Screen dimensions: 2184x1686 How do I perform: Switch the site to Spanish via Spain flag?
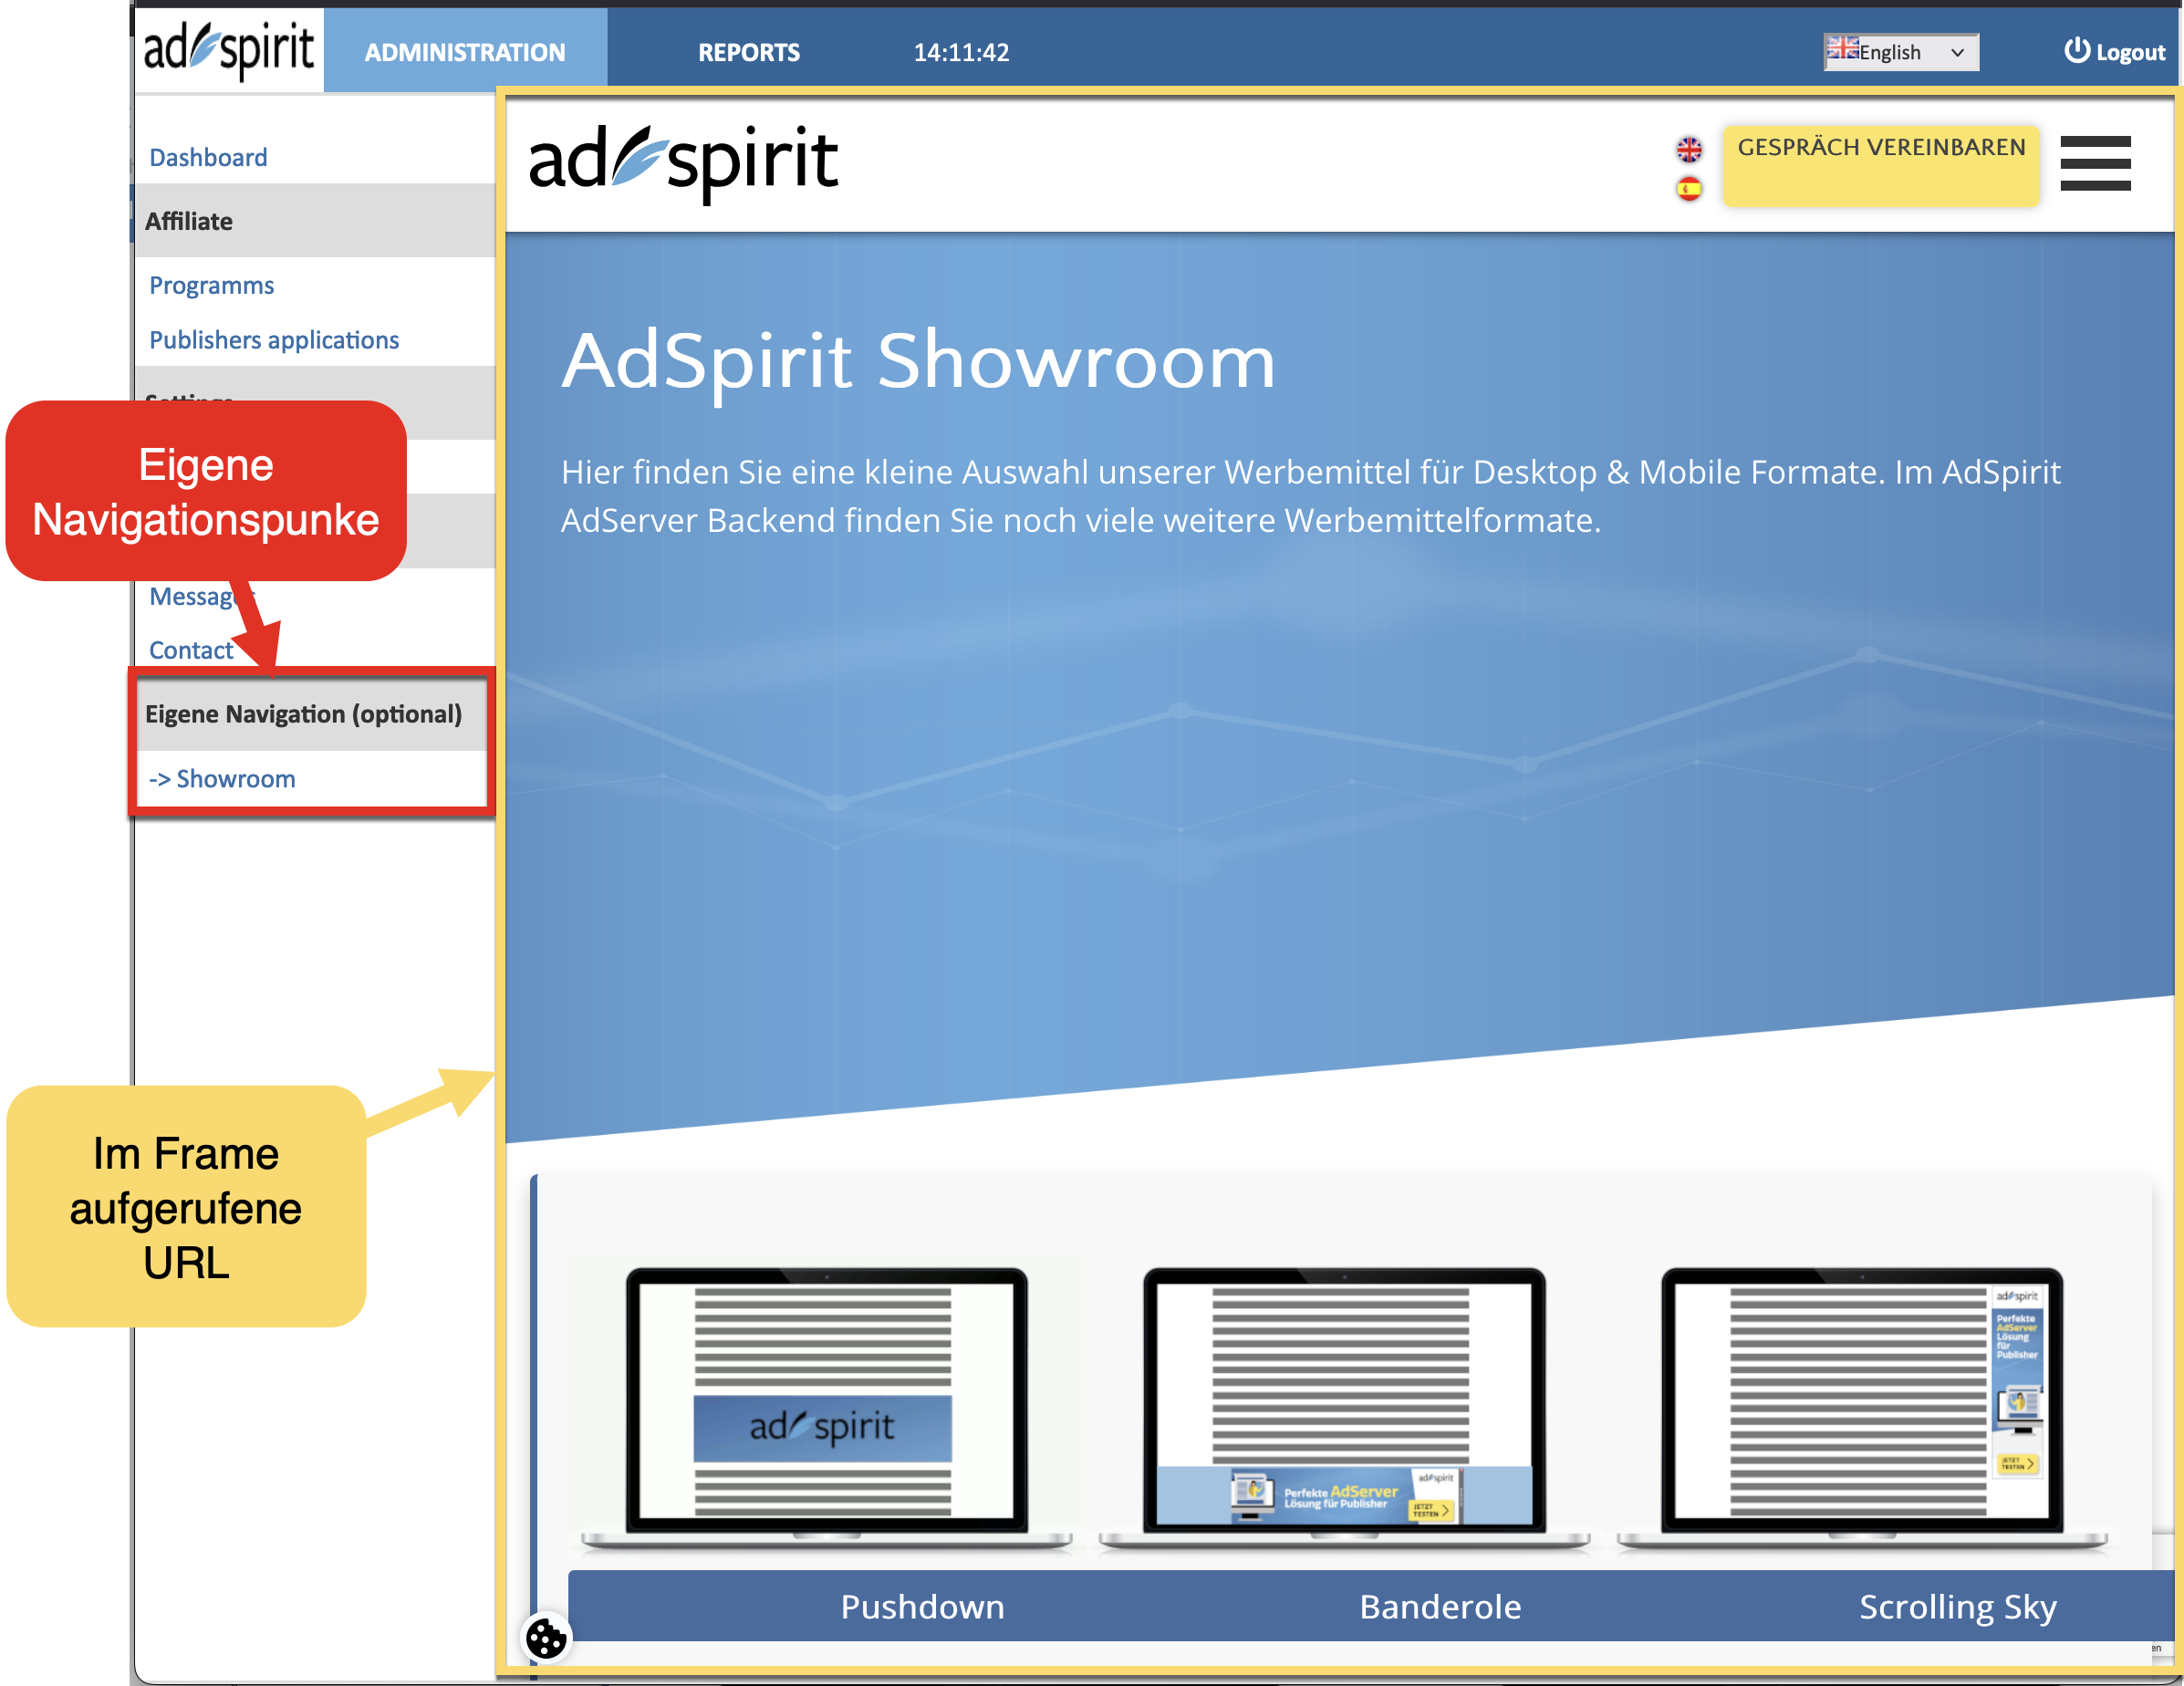pyautogui.click(x=1689, y=189)
